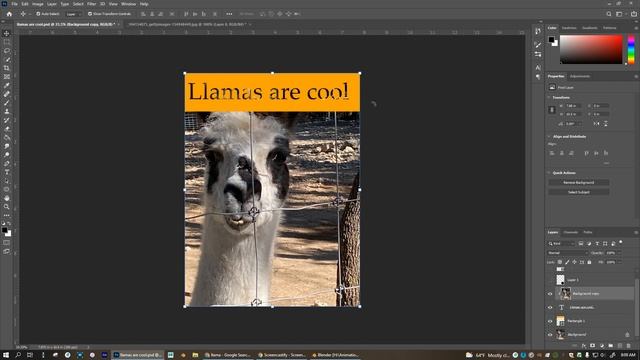Open the Opacity value dropdown
This screenshot has width=640, height=360.
(x=620, y=253)
